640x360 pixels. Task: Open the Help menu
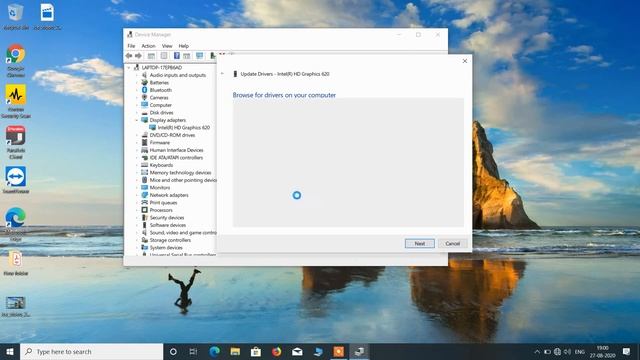184,46
